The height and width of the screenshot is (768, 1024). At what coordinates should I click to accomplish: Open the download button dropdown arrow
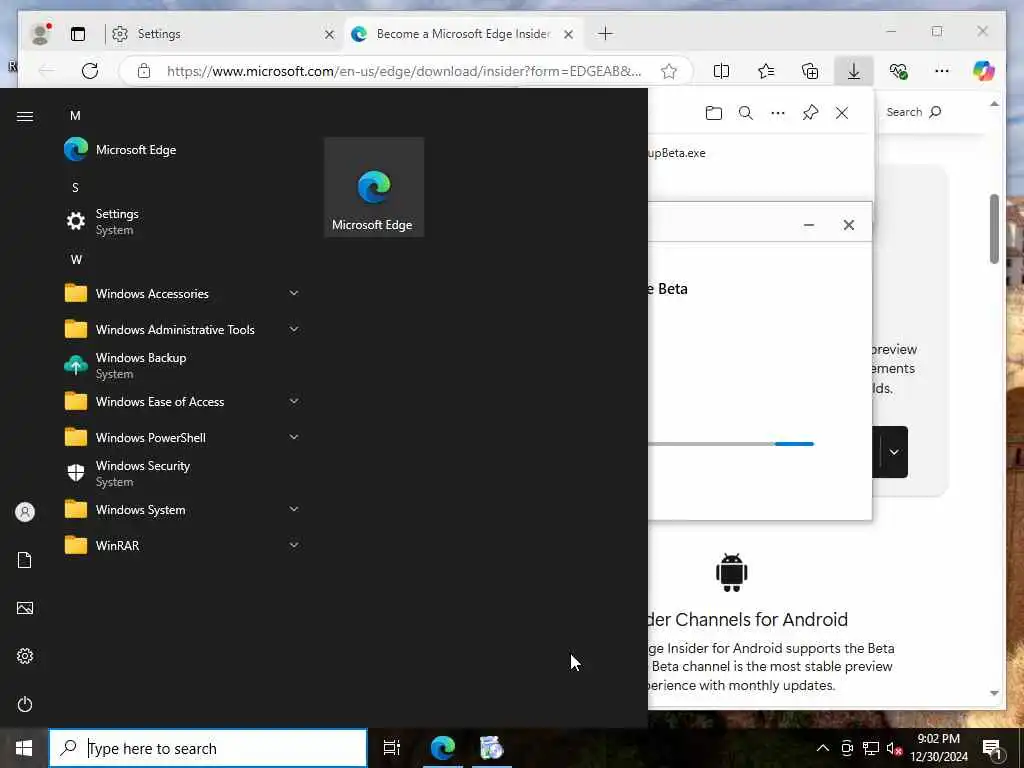pos(894,452)
